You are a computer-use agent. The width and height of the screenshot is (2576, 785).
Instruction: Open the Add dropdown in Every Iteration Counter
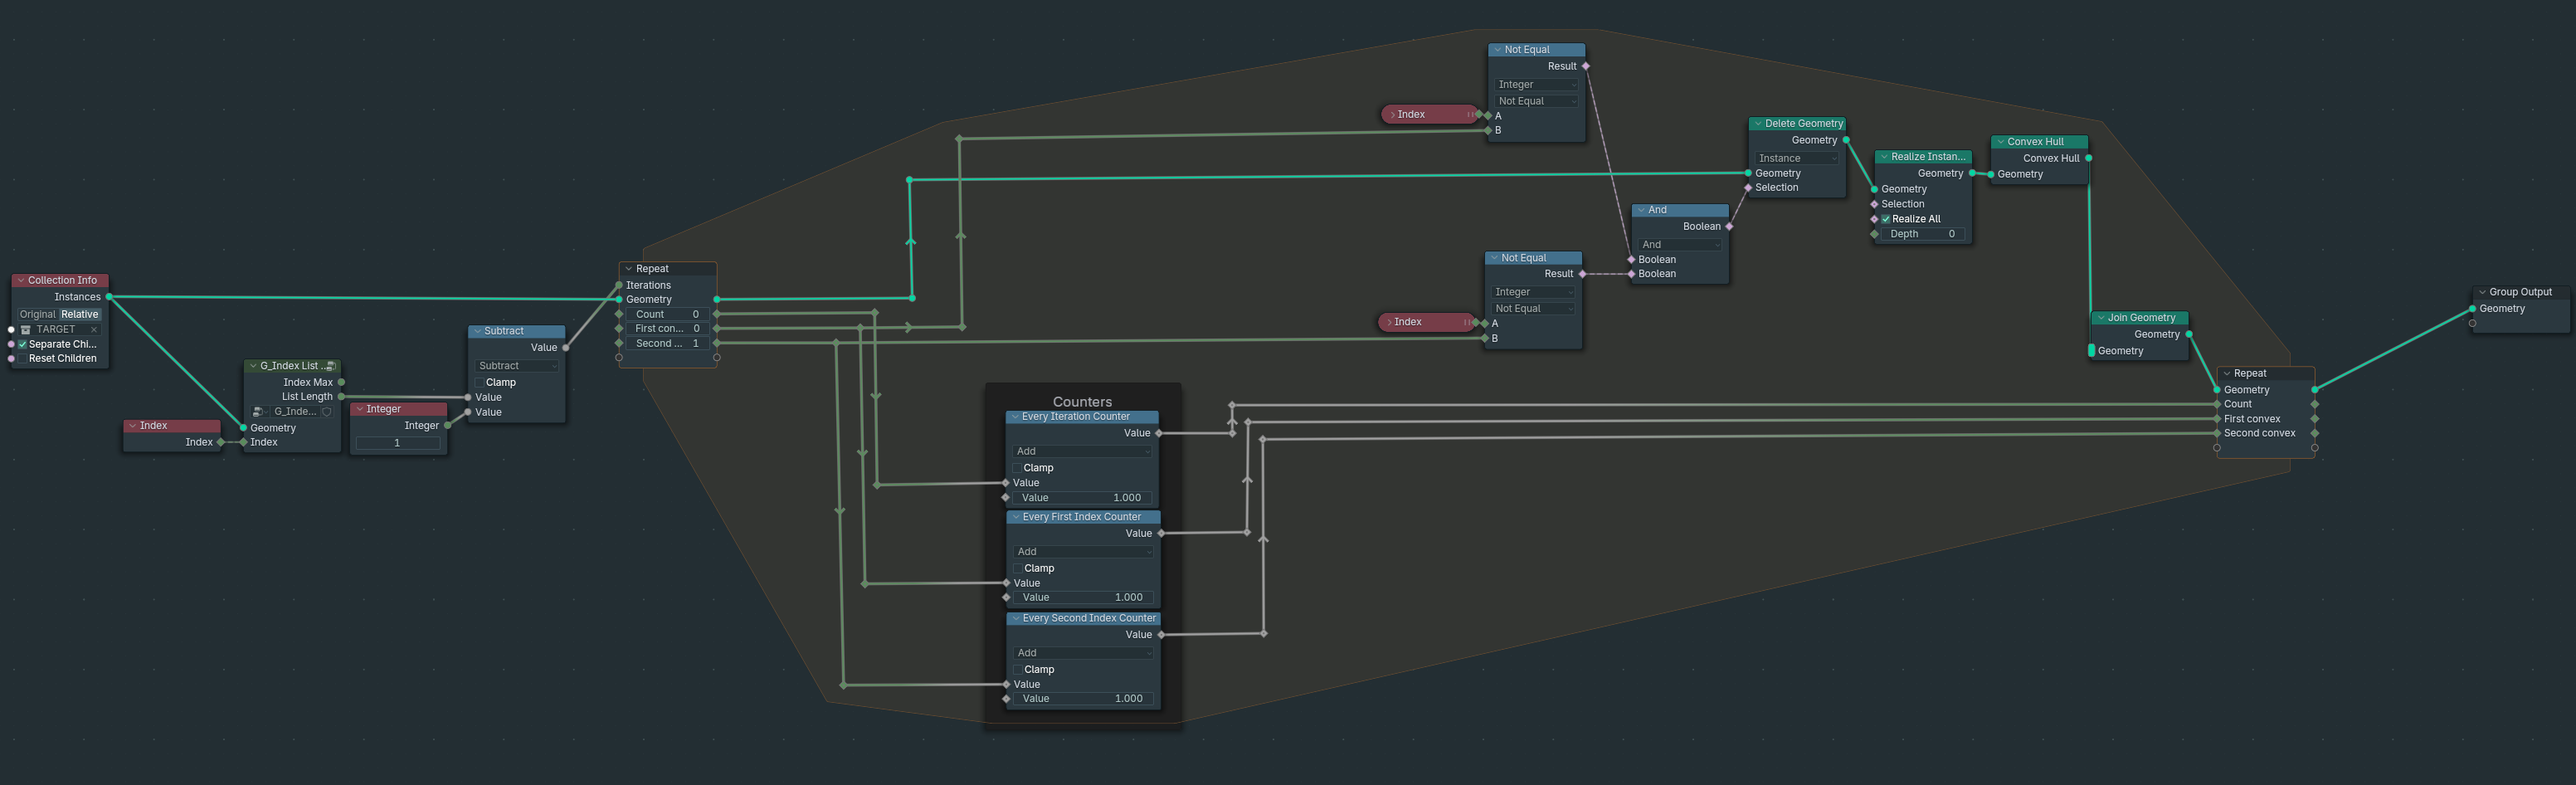(x=1082, y=451)
